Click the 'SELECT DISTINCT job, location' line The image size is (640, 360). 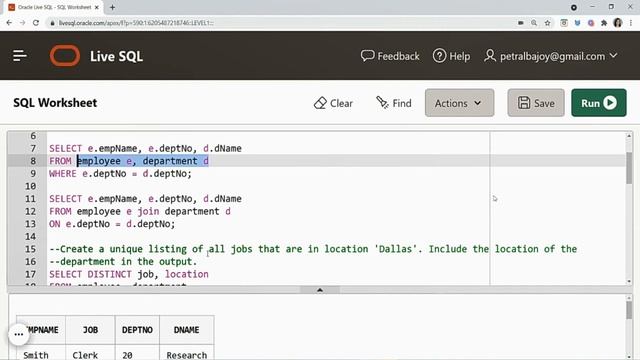(x=129, y=274)
